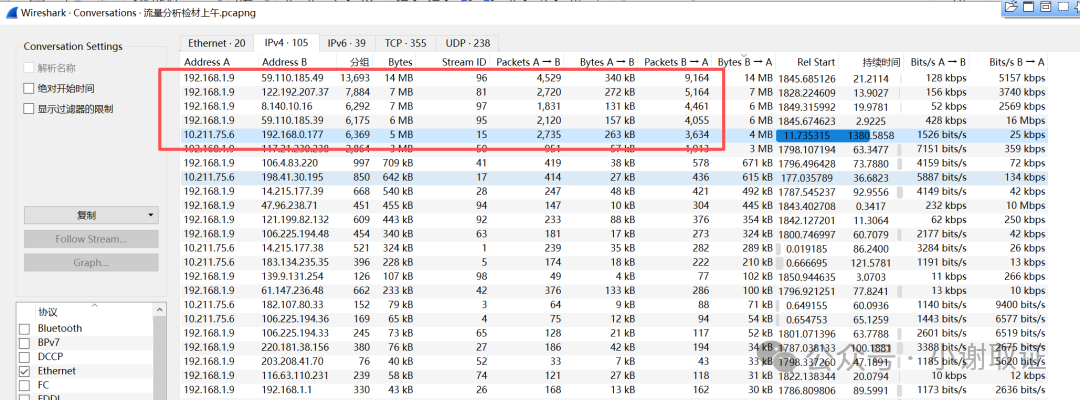Select the row with address 122.192.207.37

coord(614,92)
